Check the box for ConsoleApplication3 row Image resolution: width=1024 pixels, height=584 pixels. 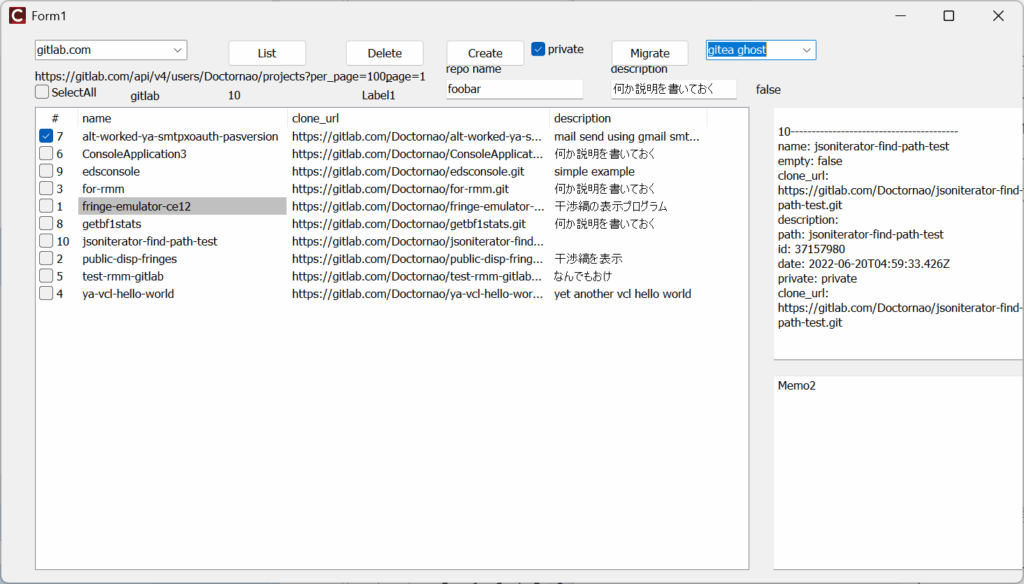pos(46,154)
